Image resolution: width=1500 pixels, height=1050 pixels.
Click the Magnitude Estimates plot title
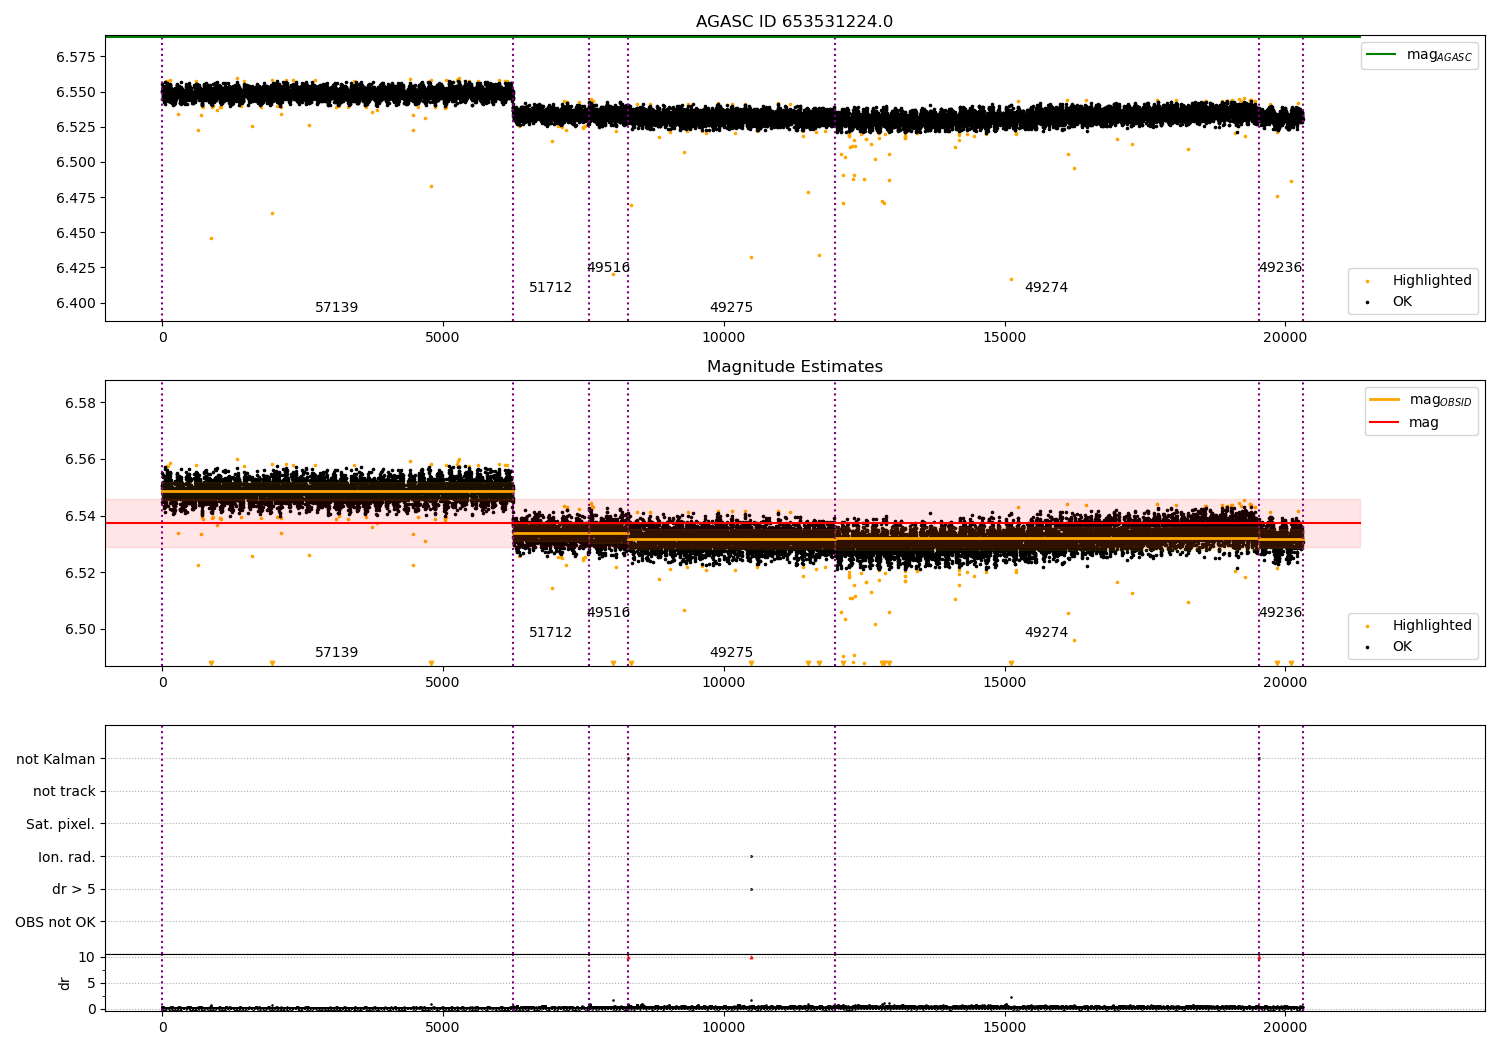(794, 367)
